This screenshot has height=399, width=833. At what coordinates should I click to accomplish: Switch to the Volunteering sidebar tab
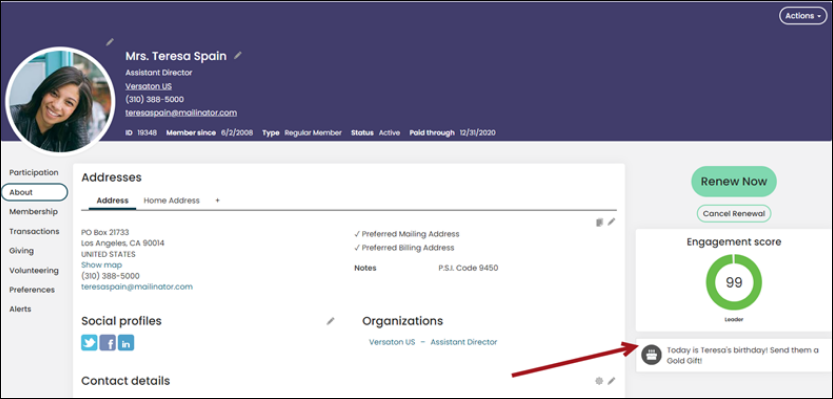pyautogui.click(x=33, y=270)
